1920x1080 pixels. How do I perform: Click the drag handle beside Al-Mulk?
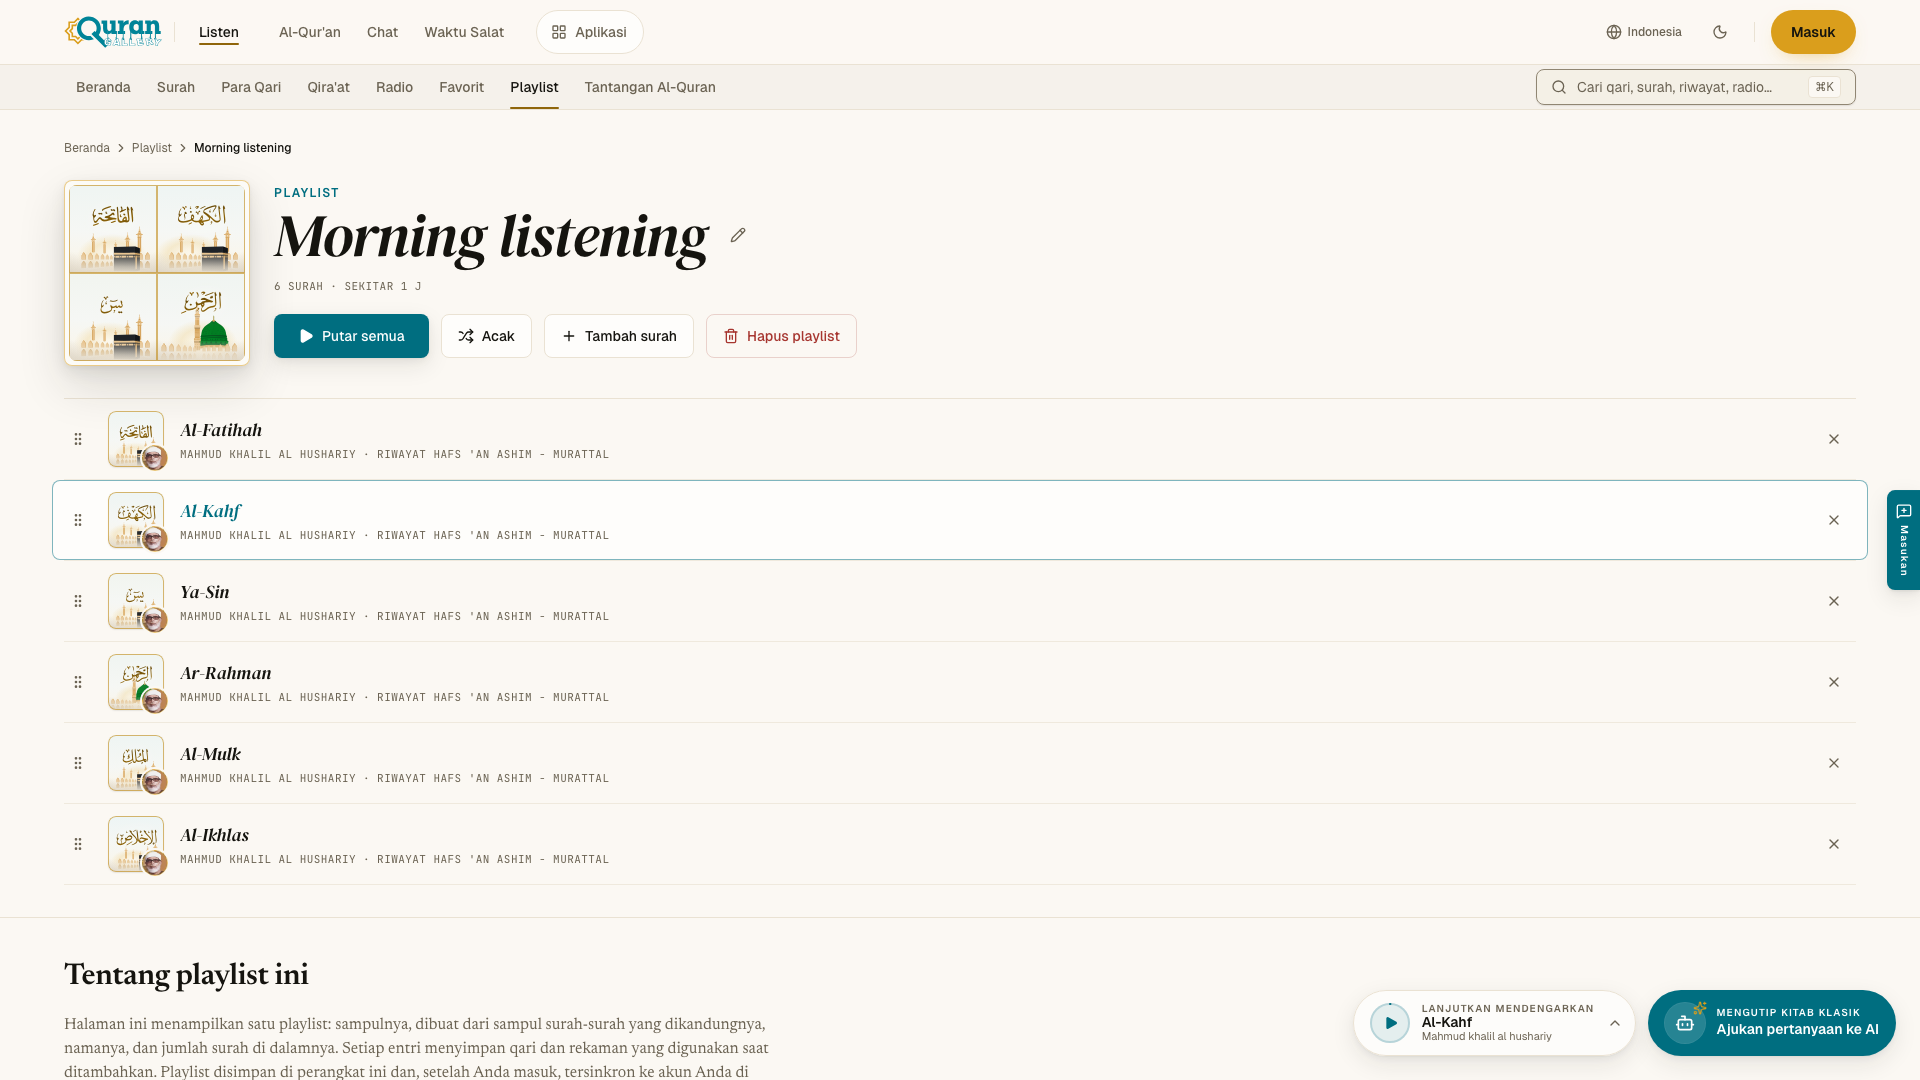tap(78, 763)
